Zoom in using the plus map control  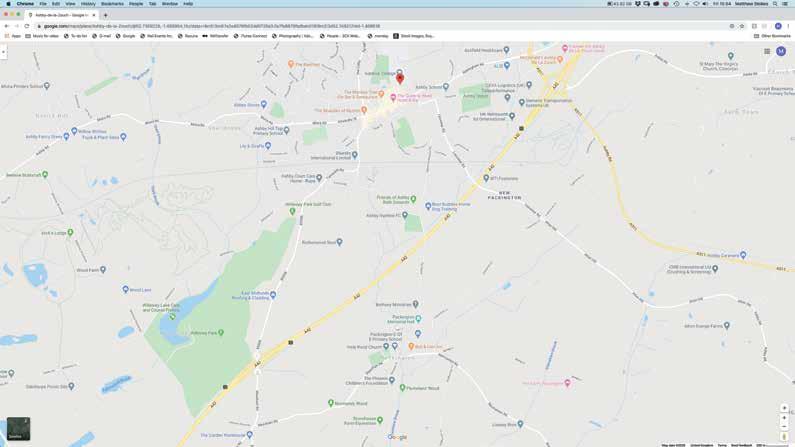[784, 418]
